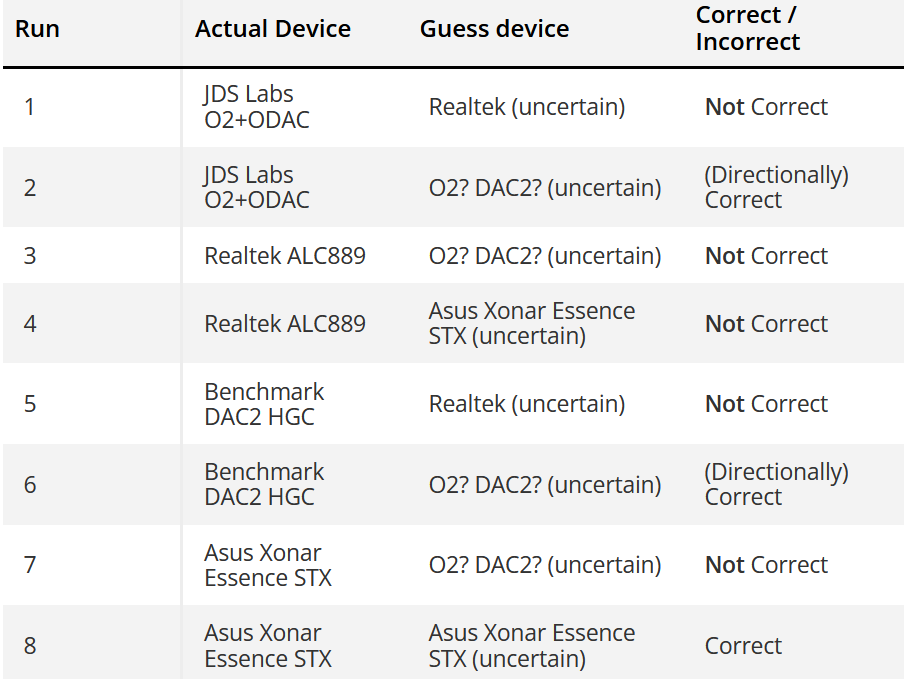Click Benchmark DAC2 HGC in run 5
This screenshot has width=904, height=679.
pyautogui.click(x=264, y=404)
